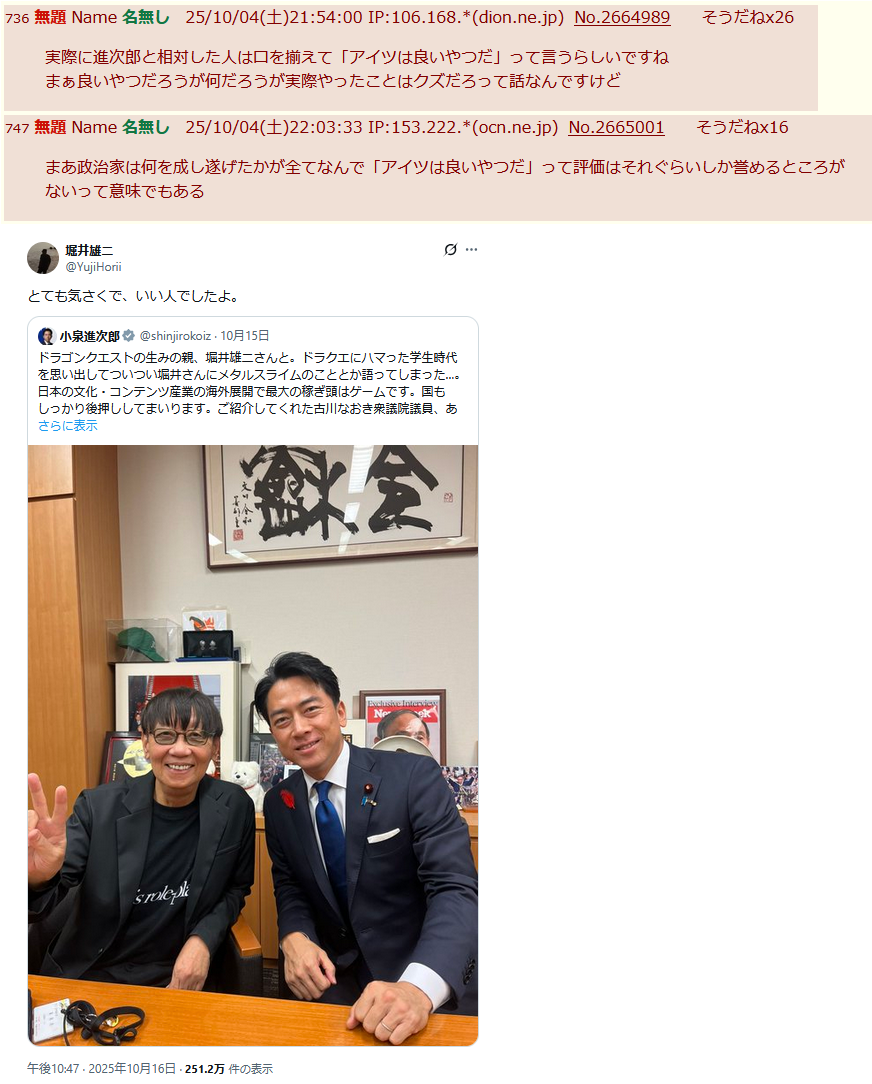The width and height of the screenshot is (872, 1084).
Task: Open the tweet's three-dot more menu
Action: [472, 250]
